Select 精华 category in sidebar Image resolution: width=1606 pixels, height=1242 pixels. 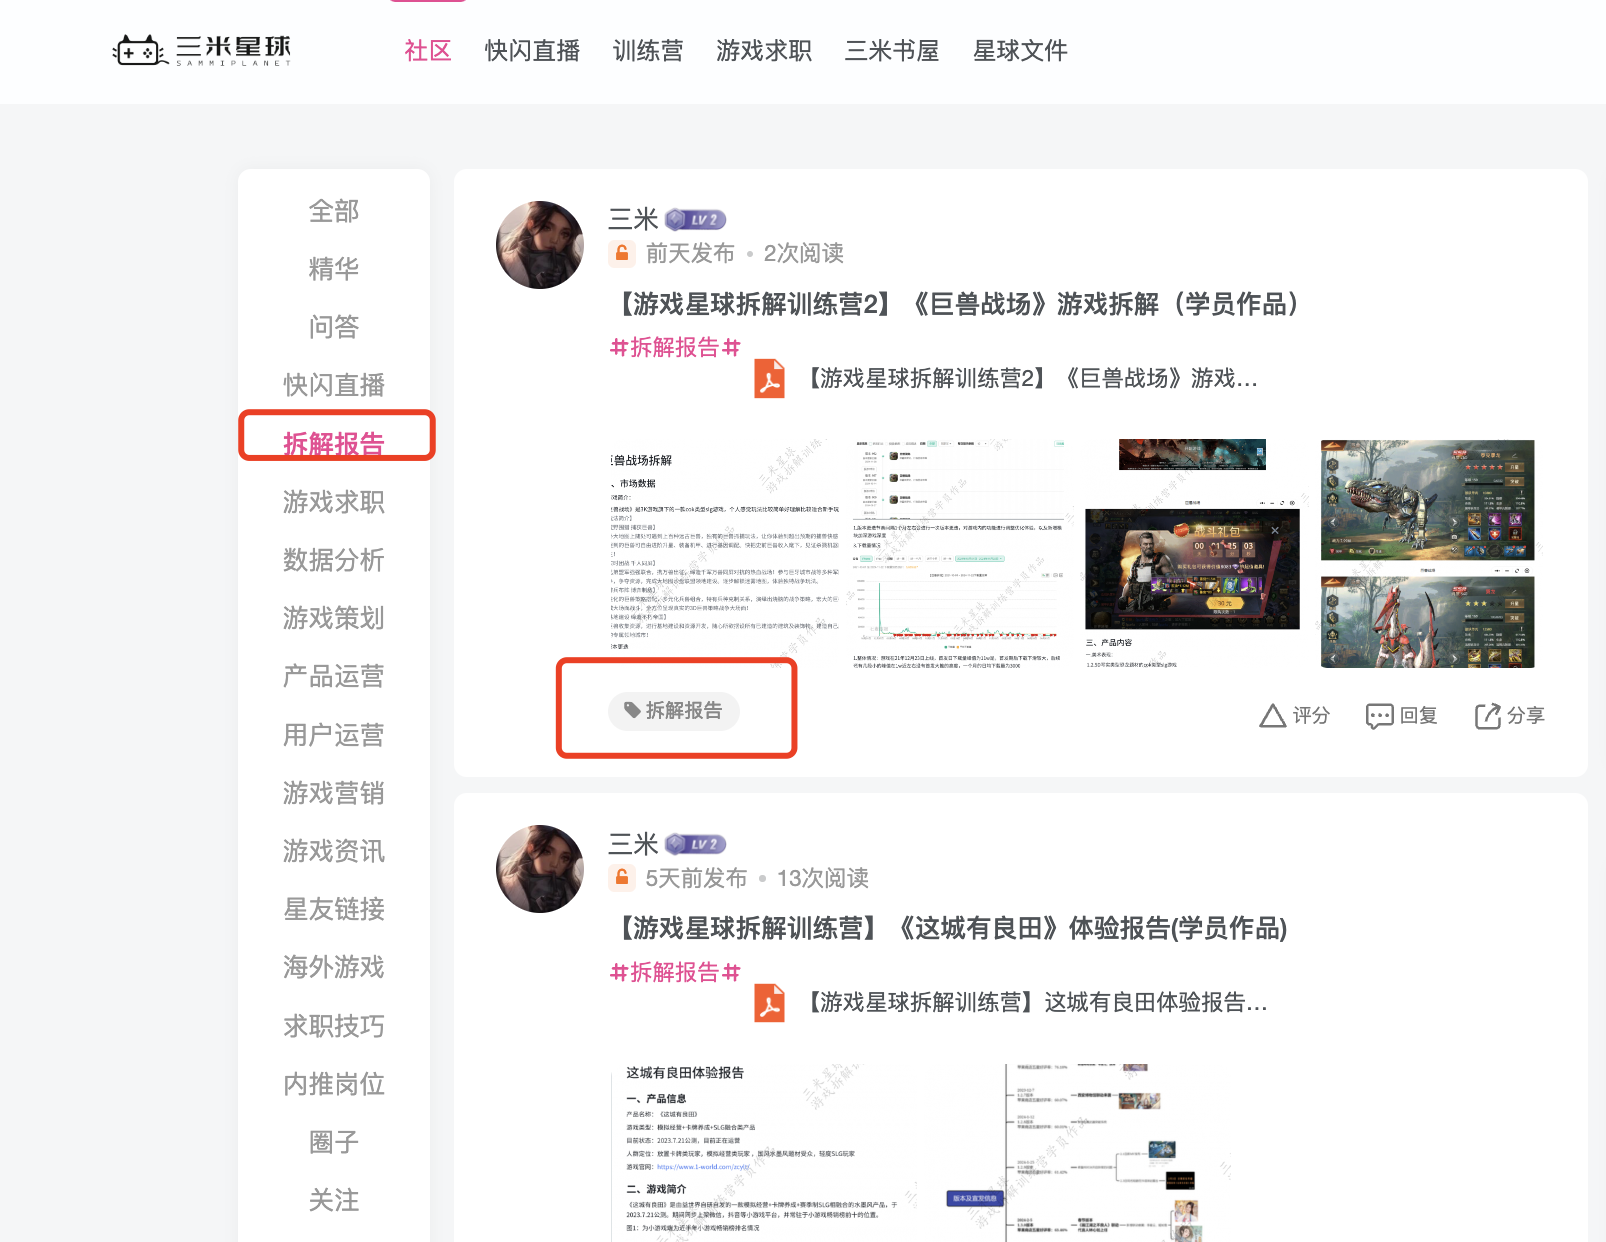[334, 269]
